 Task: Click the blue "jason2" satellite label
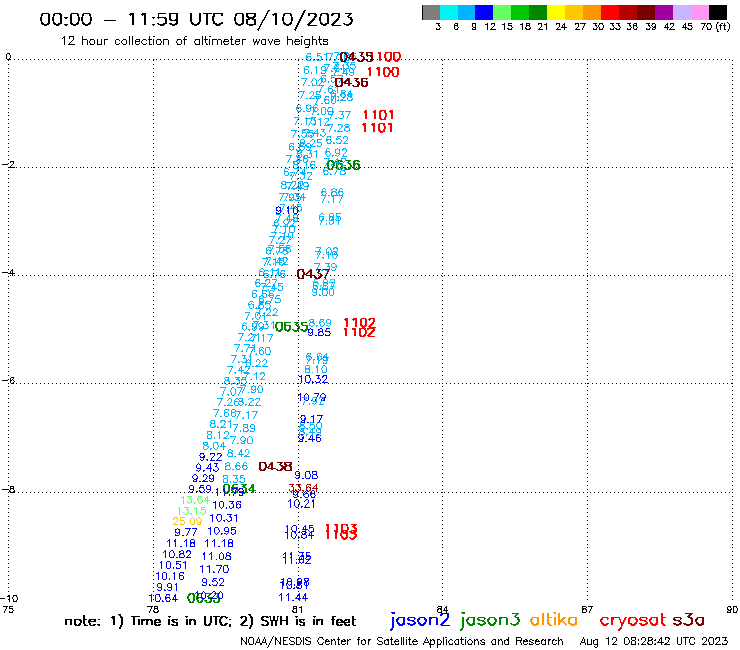click(x=420, y=620)
